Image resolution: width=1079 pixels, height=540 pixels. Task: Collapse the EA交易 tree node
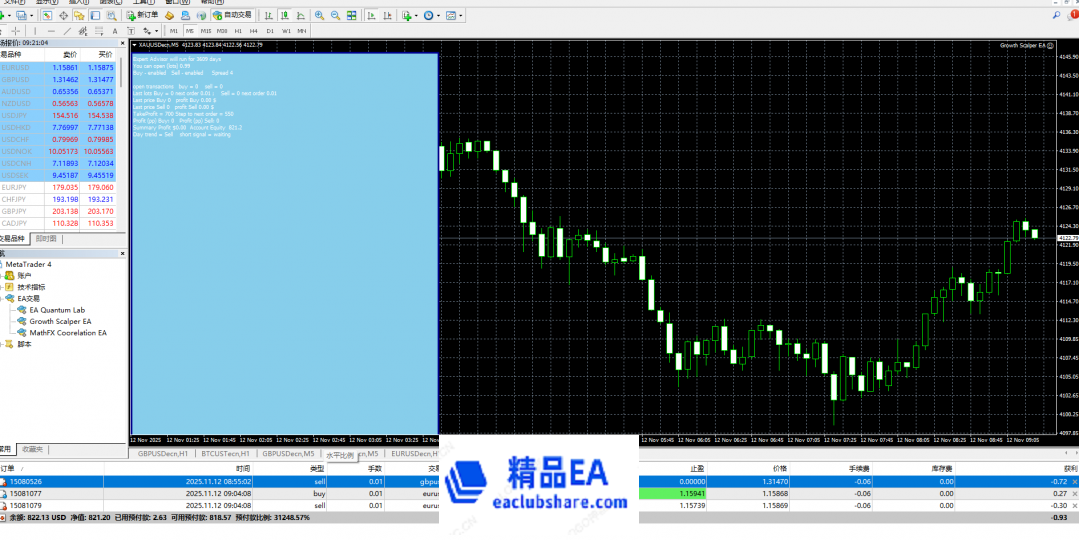tap(4, 298)
